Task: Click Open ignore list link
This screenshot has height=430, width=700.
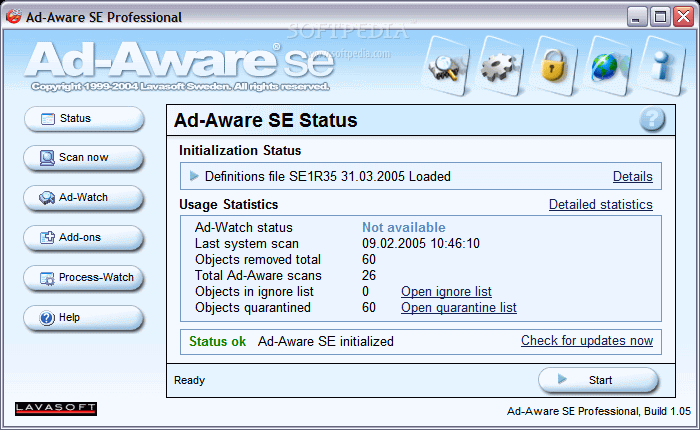Action: coord(446,292)
